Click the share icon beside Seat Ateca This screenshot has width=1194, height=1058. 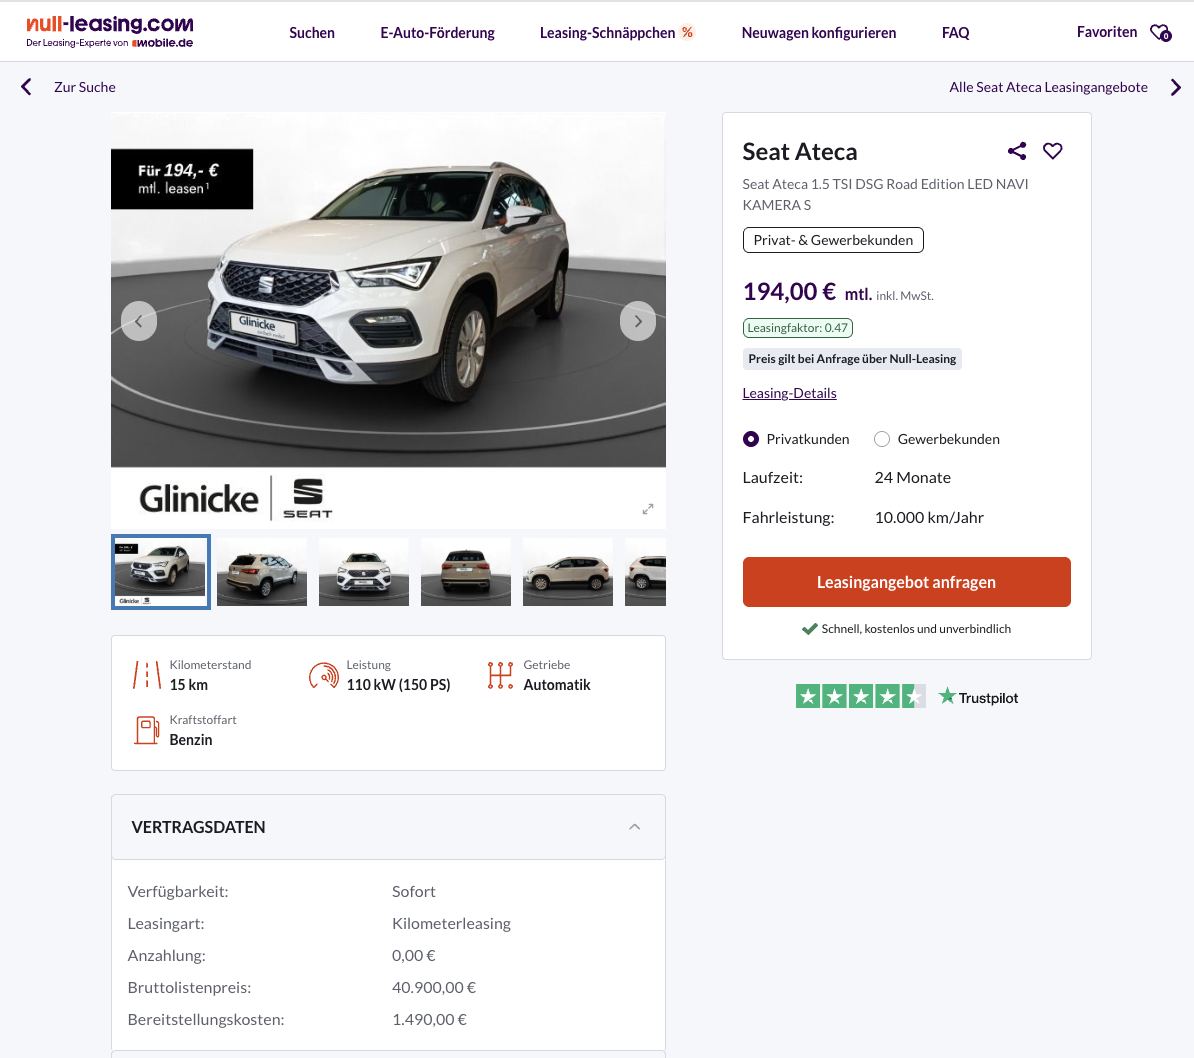tap(1017, 151)
